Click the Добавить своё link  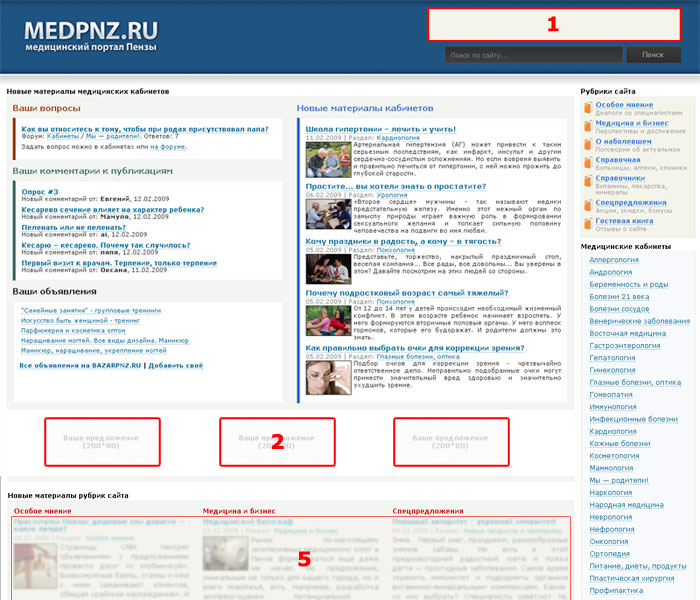pos(175,366)
